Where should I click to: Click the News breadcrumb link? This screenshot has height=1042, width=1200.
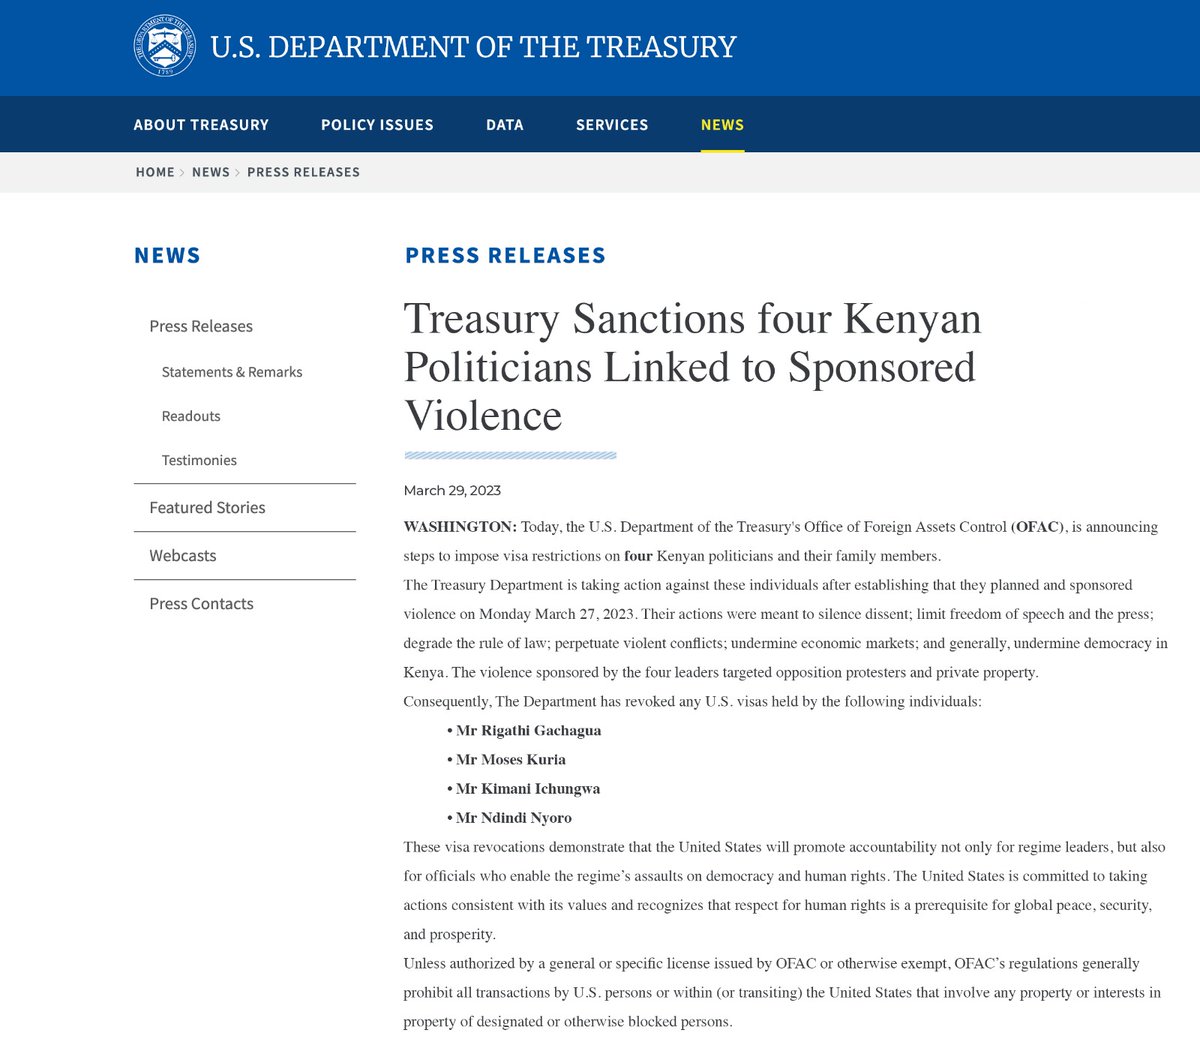211,172
